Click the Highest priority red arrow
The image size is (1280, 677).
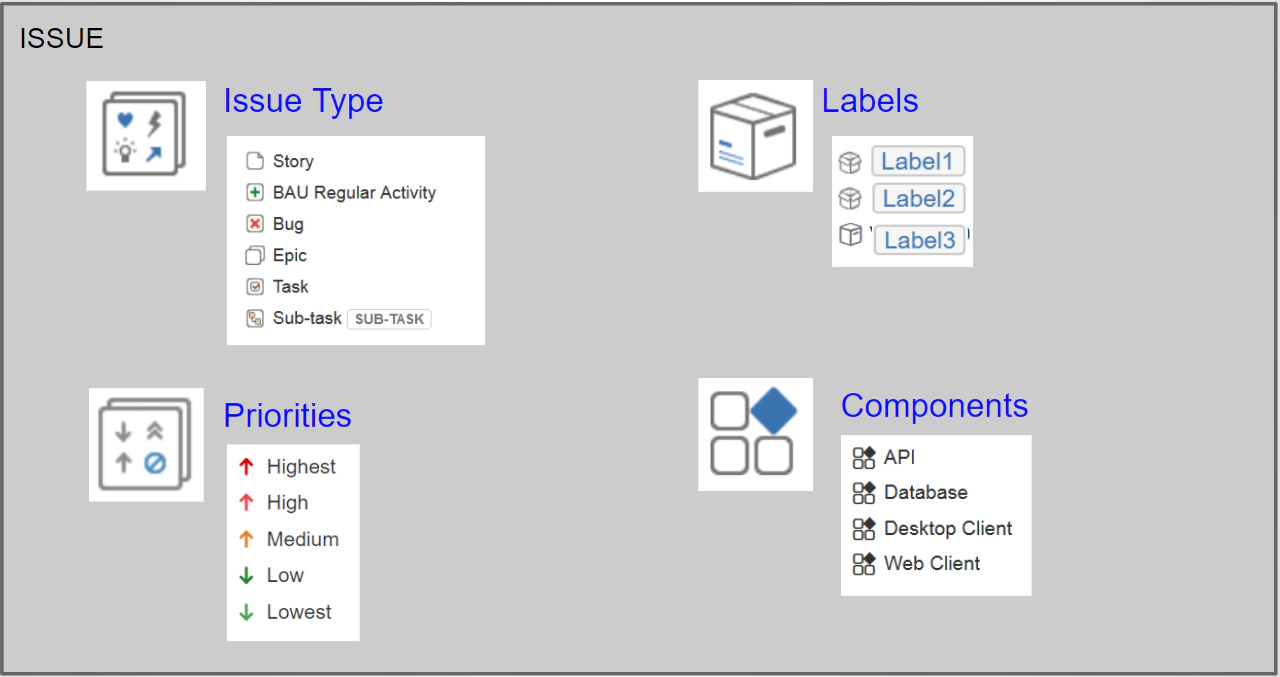point(248,466)
